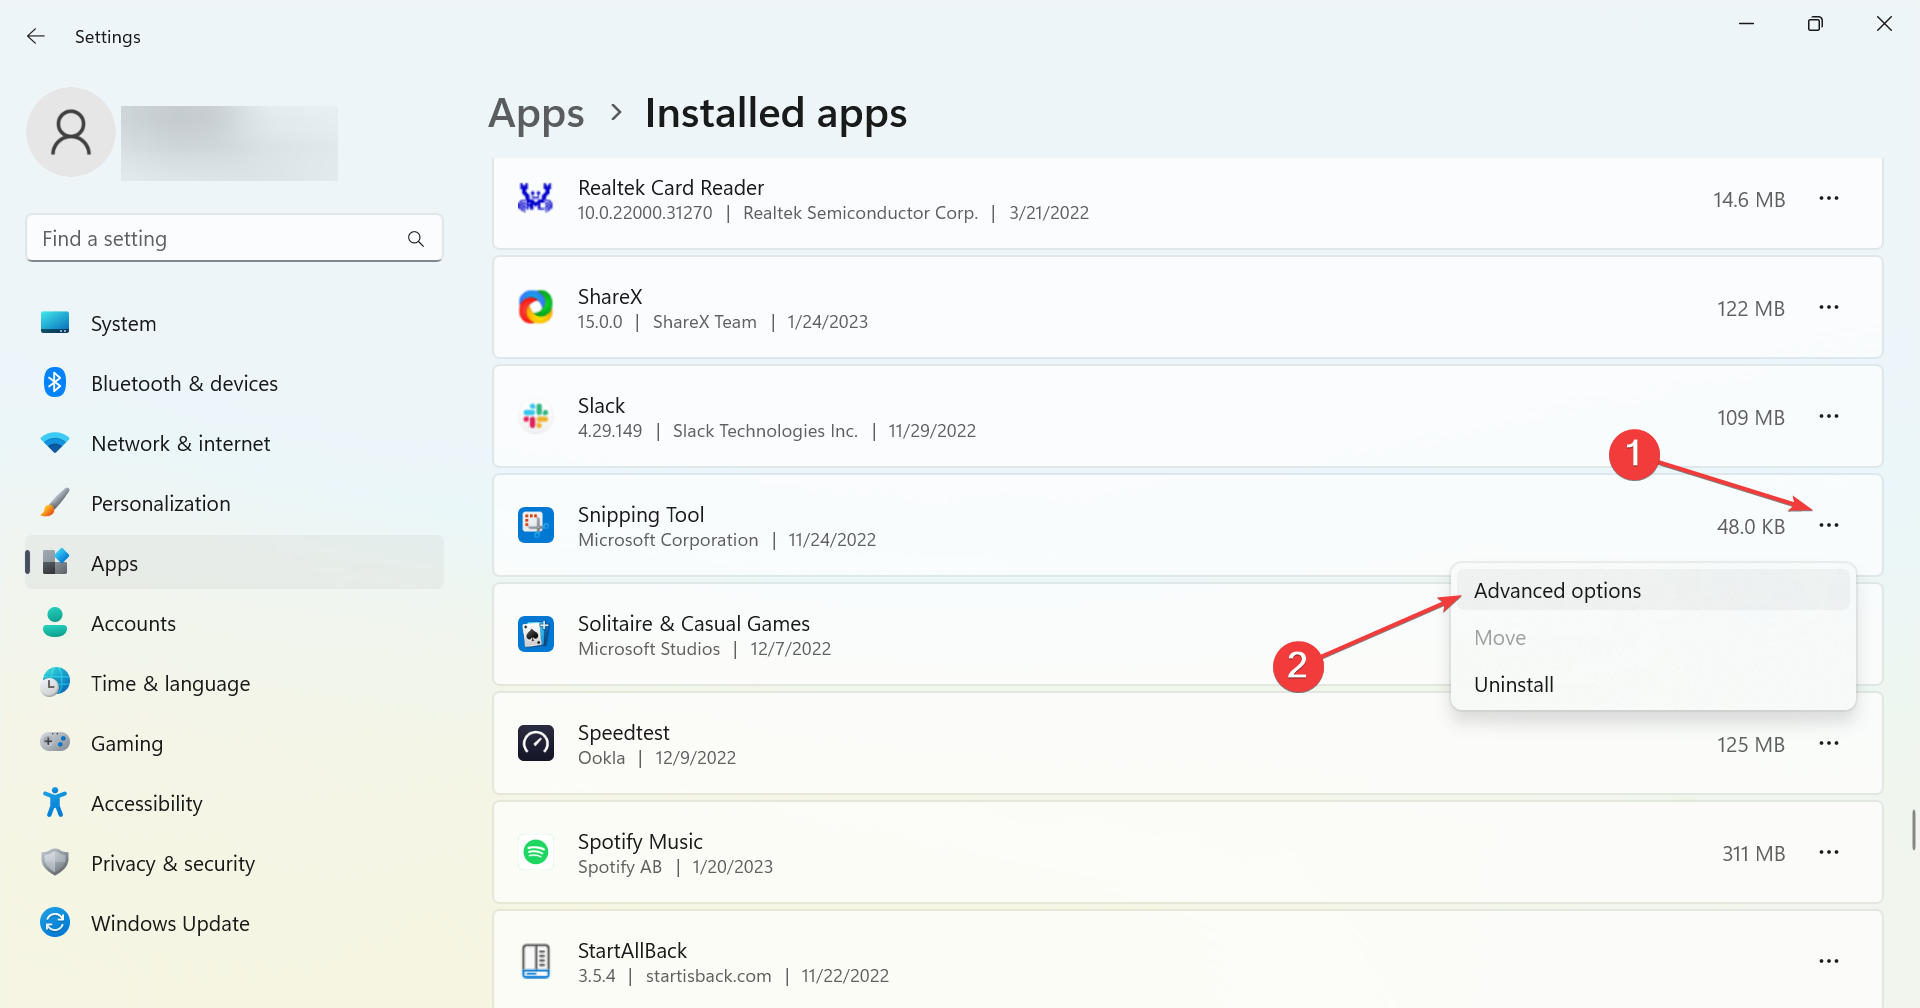Open more options for StartAllBack

tap(1829, 961)
